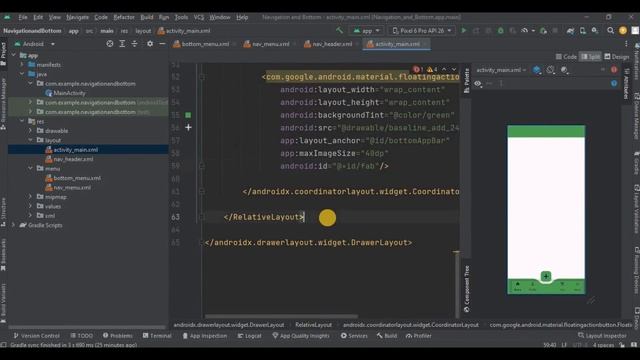Screen dimensions: 640x360
Task: Expand the mipmap folder
Action: [x=30, y=197]
